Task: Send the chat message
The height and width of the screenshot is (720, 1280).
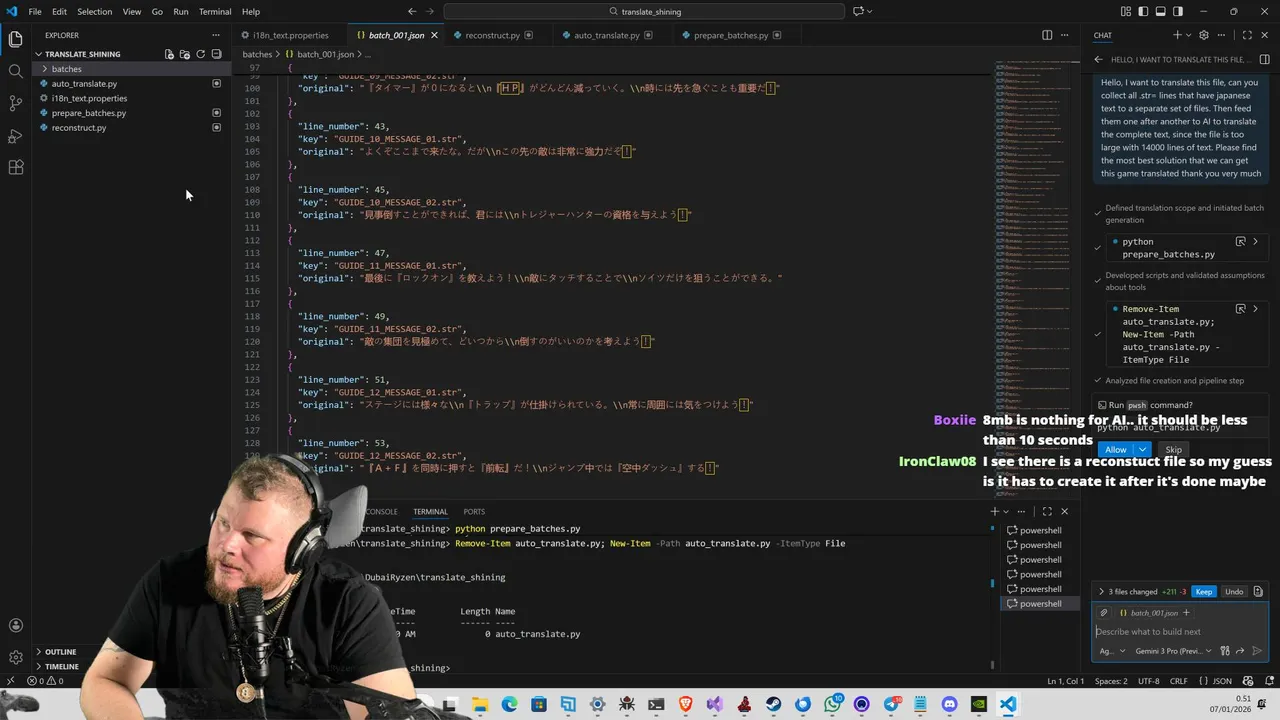Action: (1257, 651)
